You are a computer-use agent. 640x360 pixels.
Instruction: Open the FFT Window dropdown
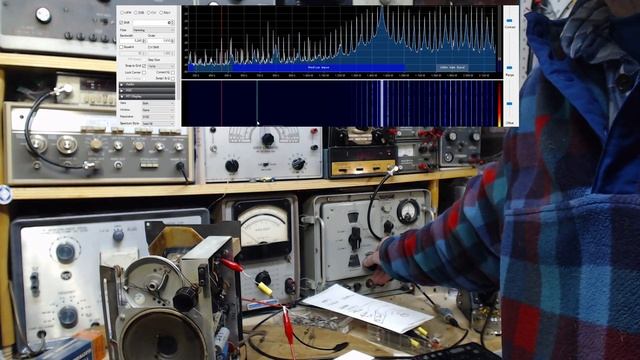158,110
